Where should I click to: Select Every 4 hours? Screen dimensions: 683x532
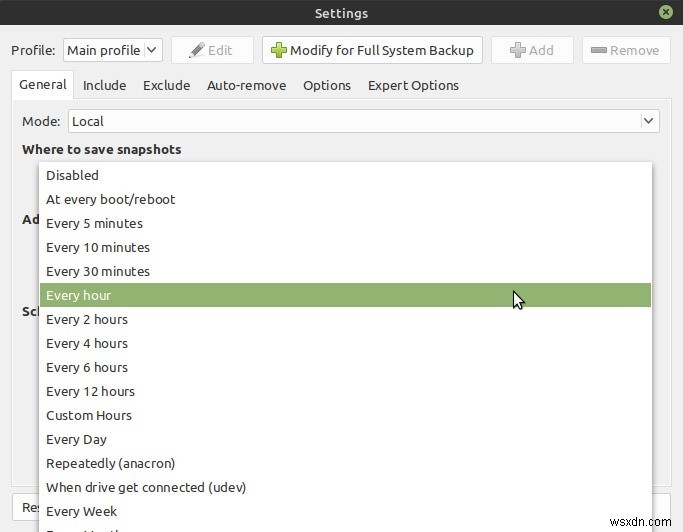point(345,343)
